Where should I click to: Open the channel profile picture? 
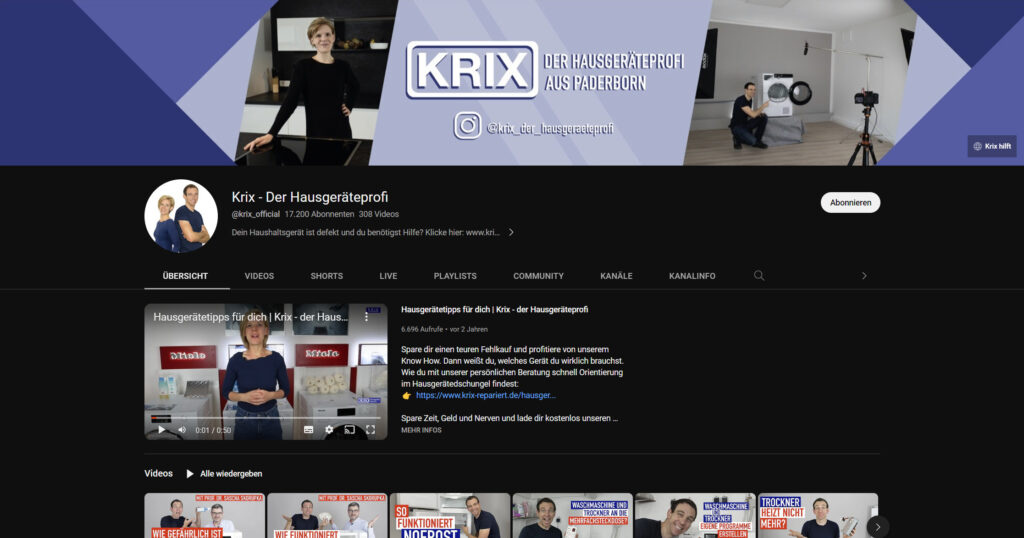pyautogui.click(x=181, y=216)
